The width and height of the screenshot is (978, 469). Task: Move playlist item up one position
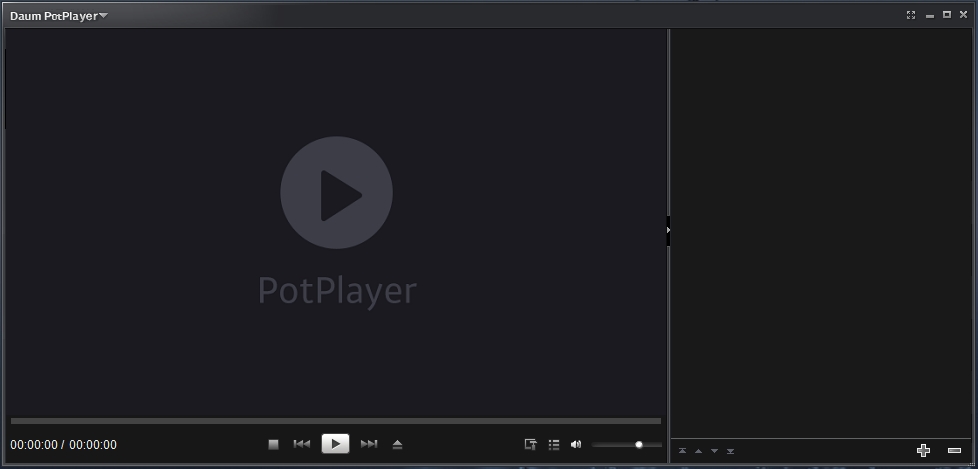coord(698,452)
